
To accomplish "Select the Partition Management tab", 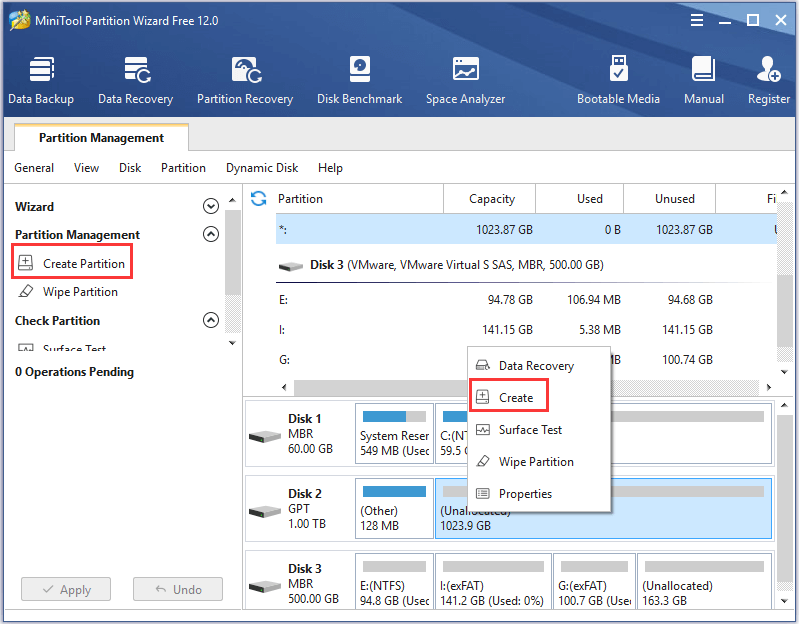I will (101, 138).
